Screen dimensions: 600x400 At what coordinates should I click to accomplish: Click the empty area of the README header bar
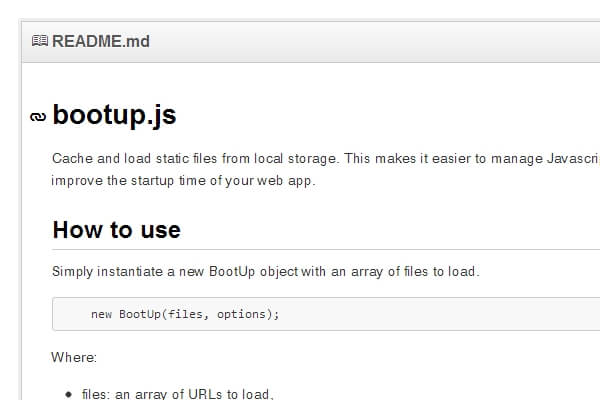(x=380, y=42)
